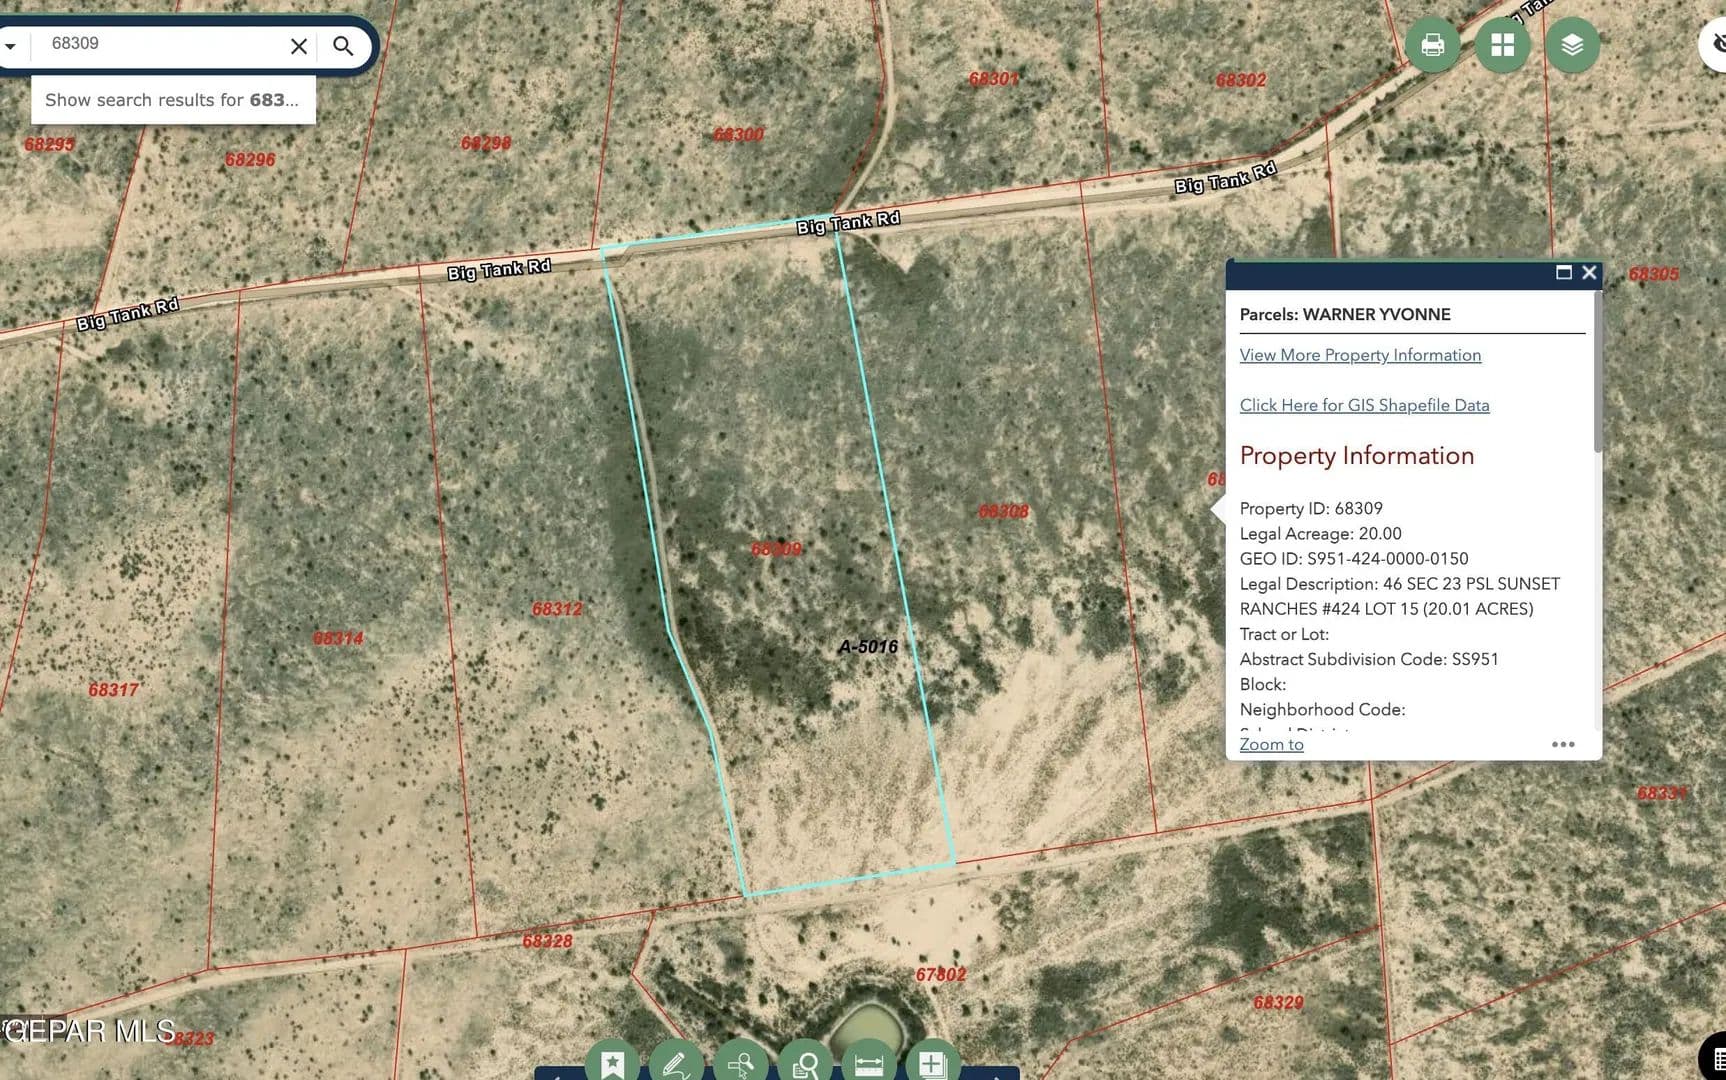
Task: Click 'Zoom to' in parcel popup
Action: 1271,744
